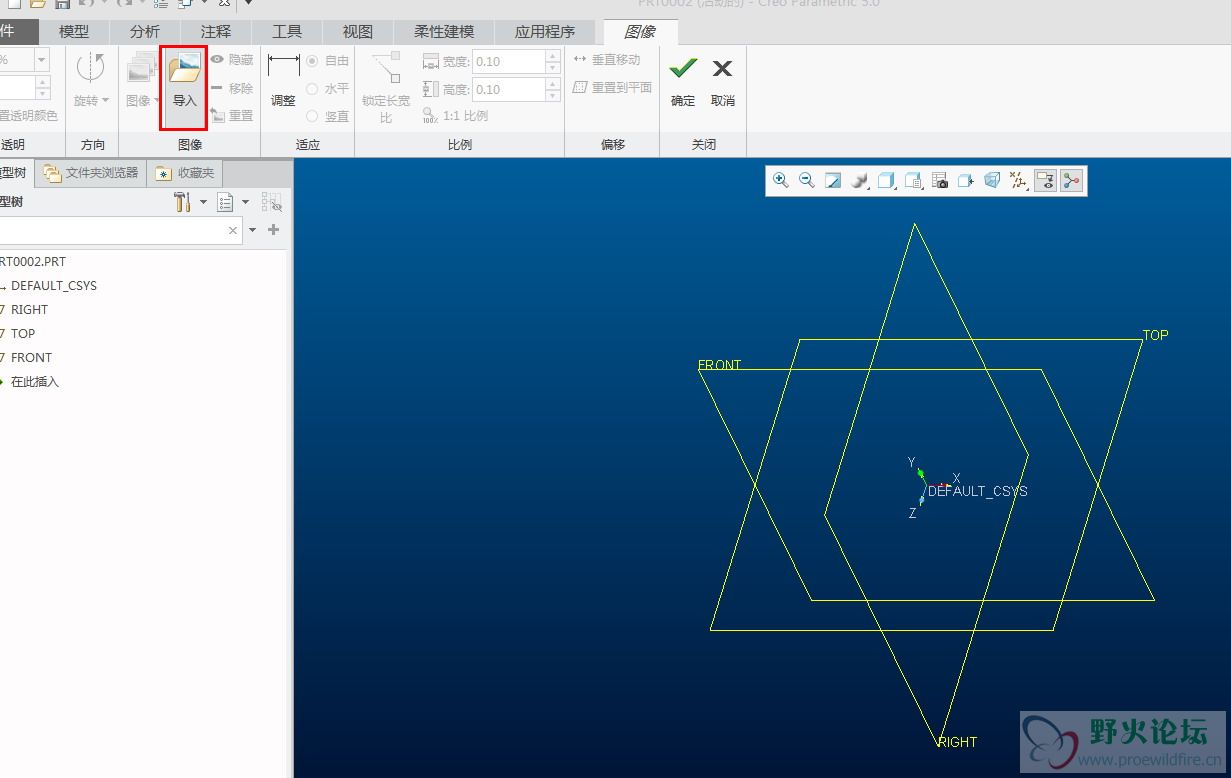Click 取消 X to cancel

(x=723, y=82)
